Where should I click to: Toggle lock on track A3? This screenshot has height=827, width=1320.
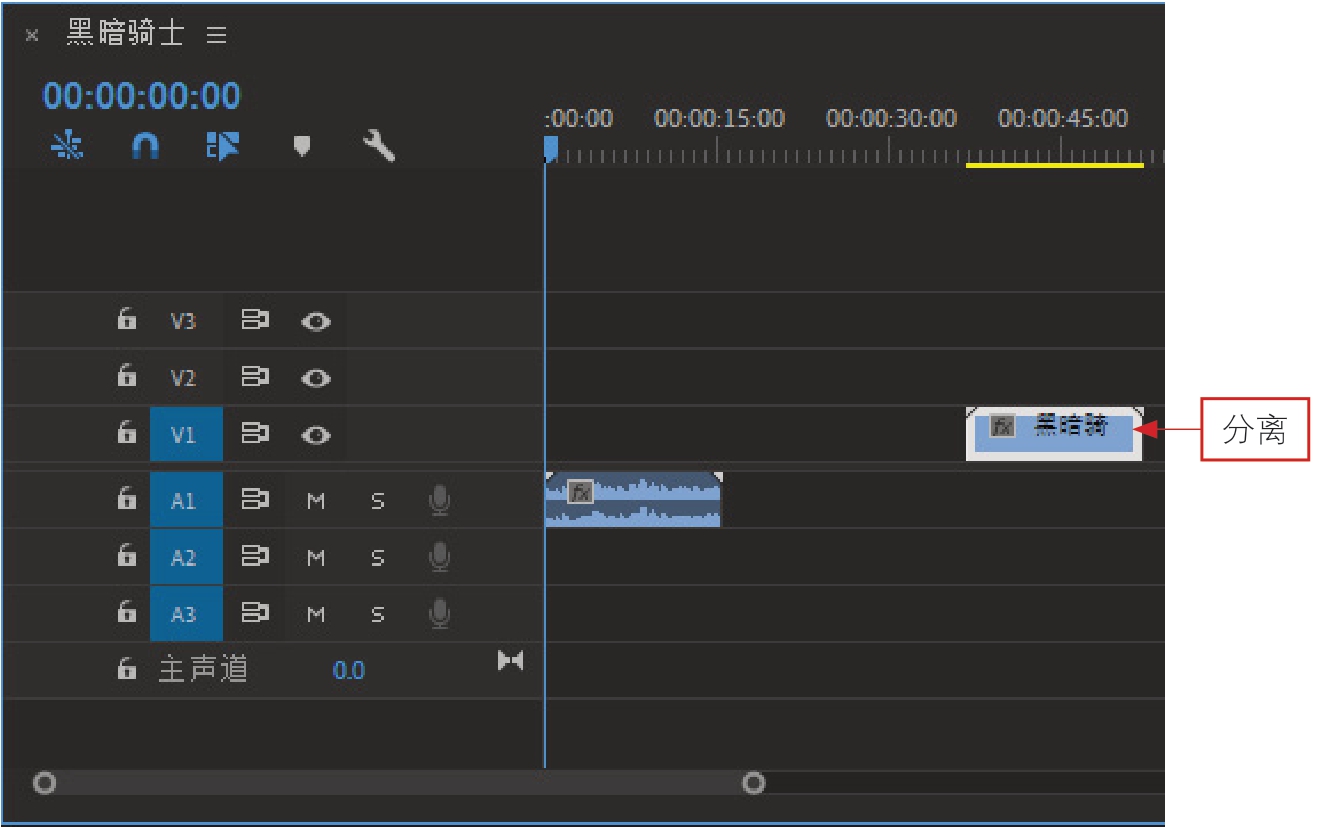click(x=126, y=613)
